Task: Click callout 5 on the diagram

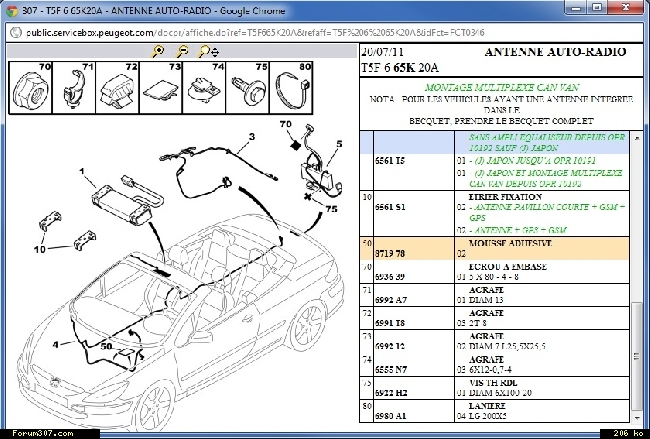Action: 339,144
